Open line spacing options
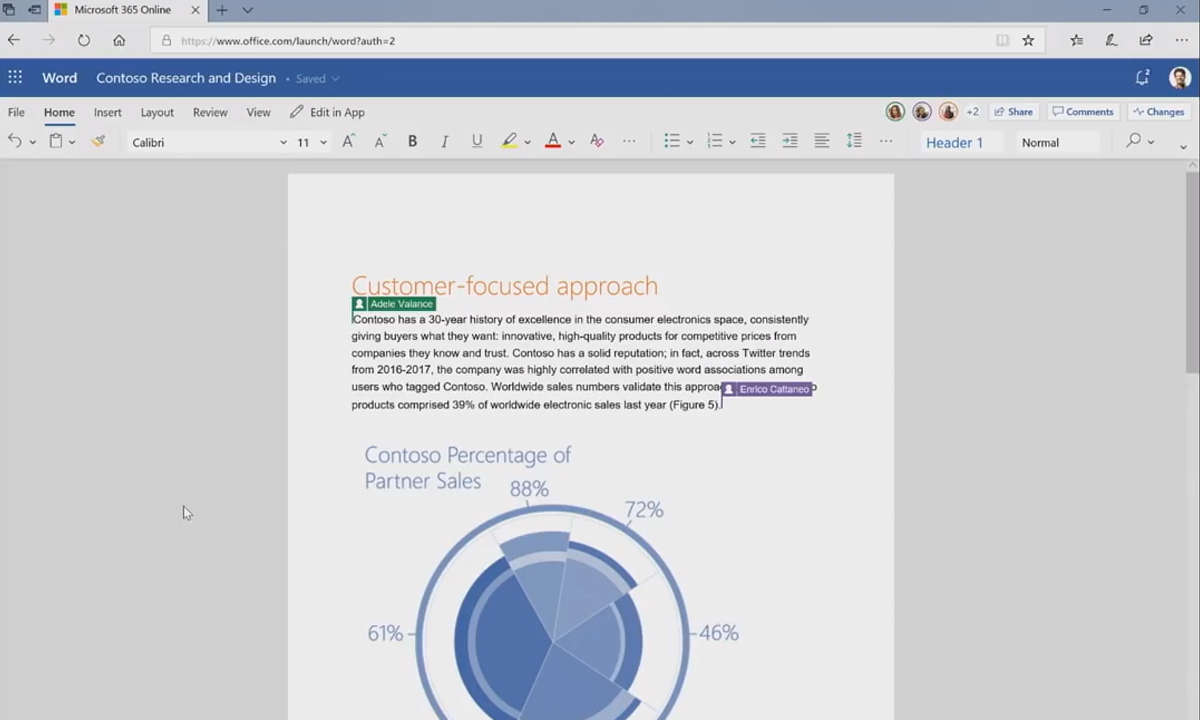 854,142
